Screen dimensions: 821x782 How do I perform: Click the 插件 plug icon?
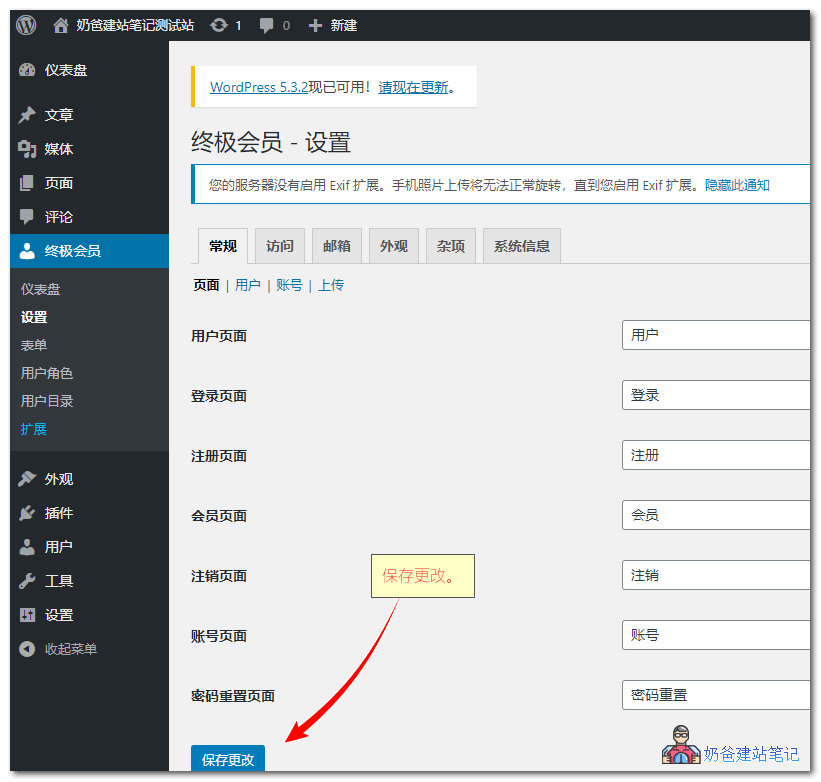pyautogui.click(x=27, y=513)
